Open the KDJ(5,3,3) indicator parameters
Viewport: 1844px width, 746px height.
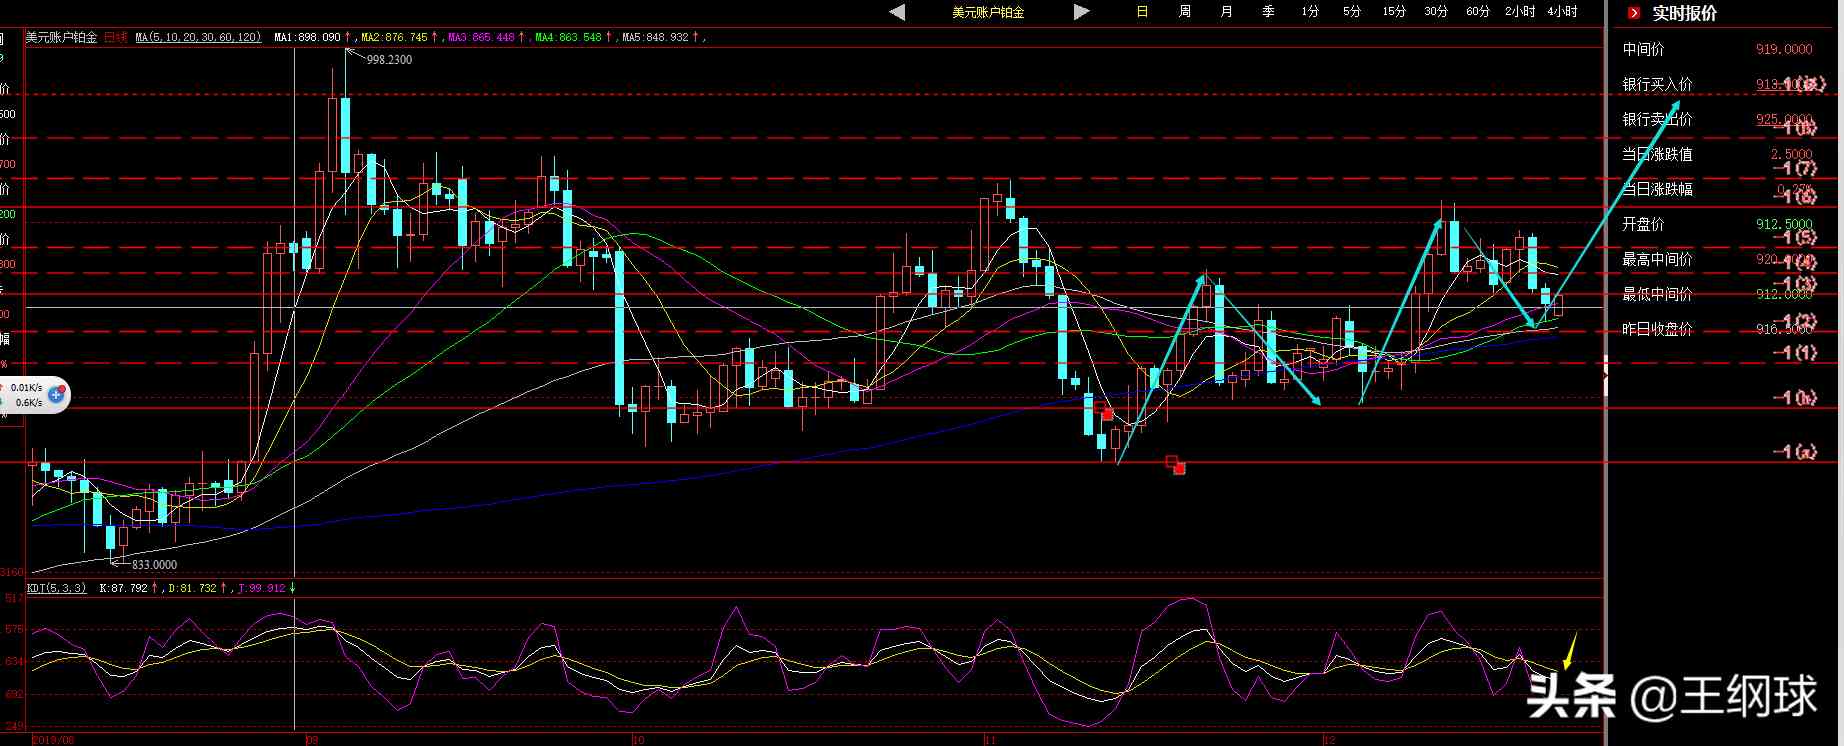[x=56, y=588]
